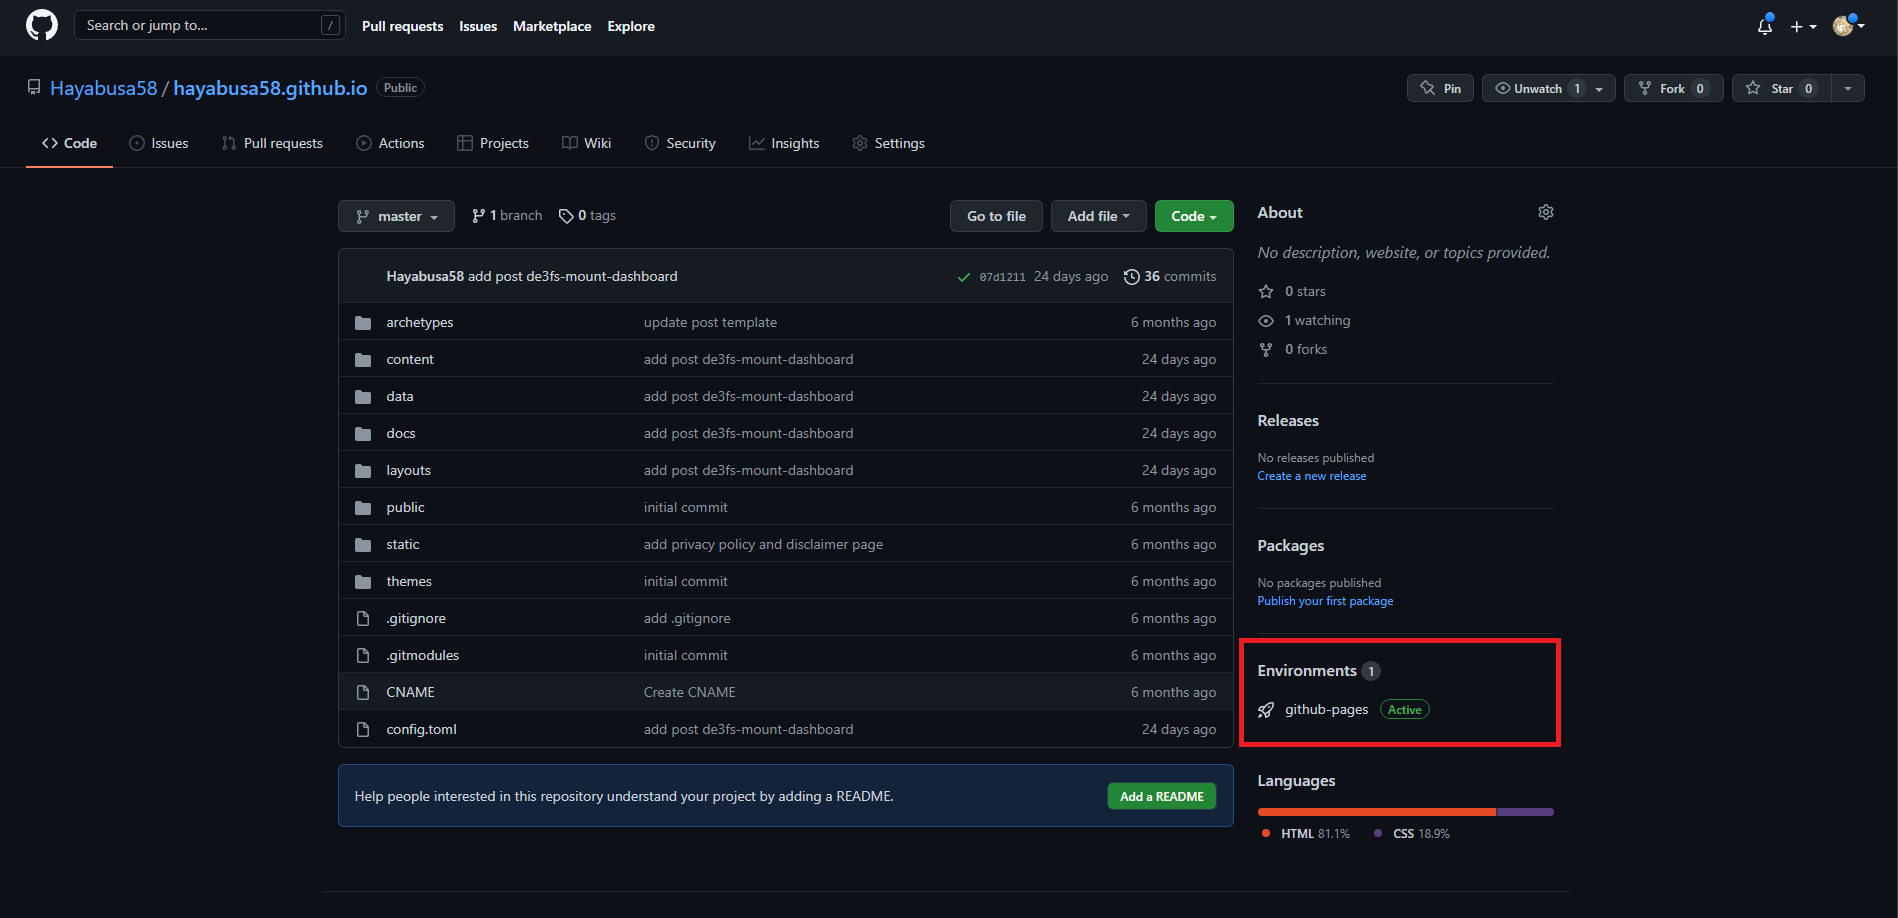Screen dimensions: 1898x918
Task: Fork this repository
Action: 1673,88
